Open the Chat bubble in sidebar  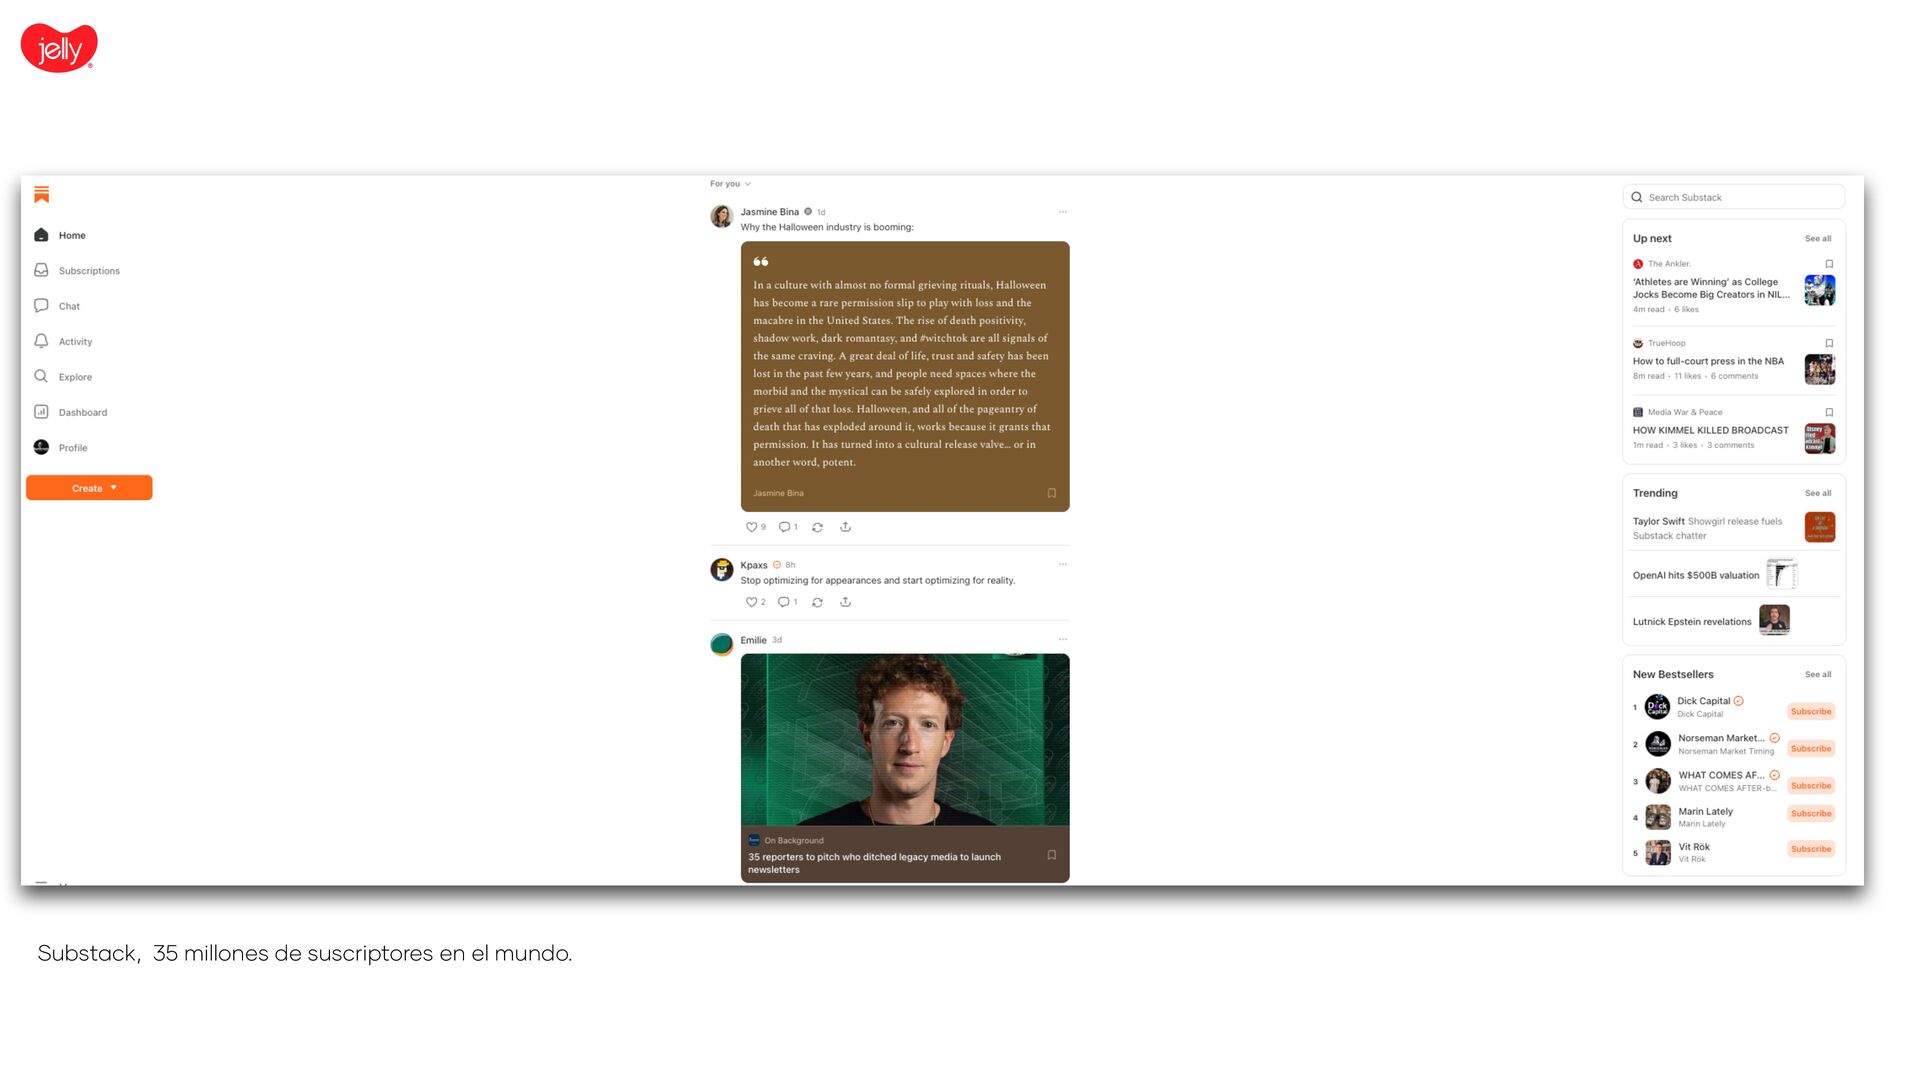tap(41, 306)
